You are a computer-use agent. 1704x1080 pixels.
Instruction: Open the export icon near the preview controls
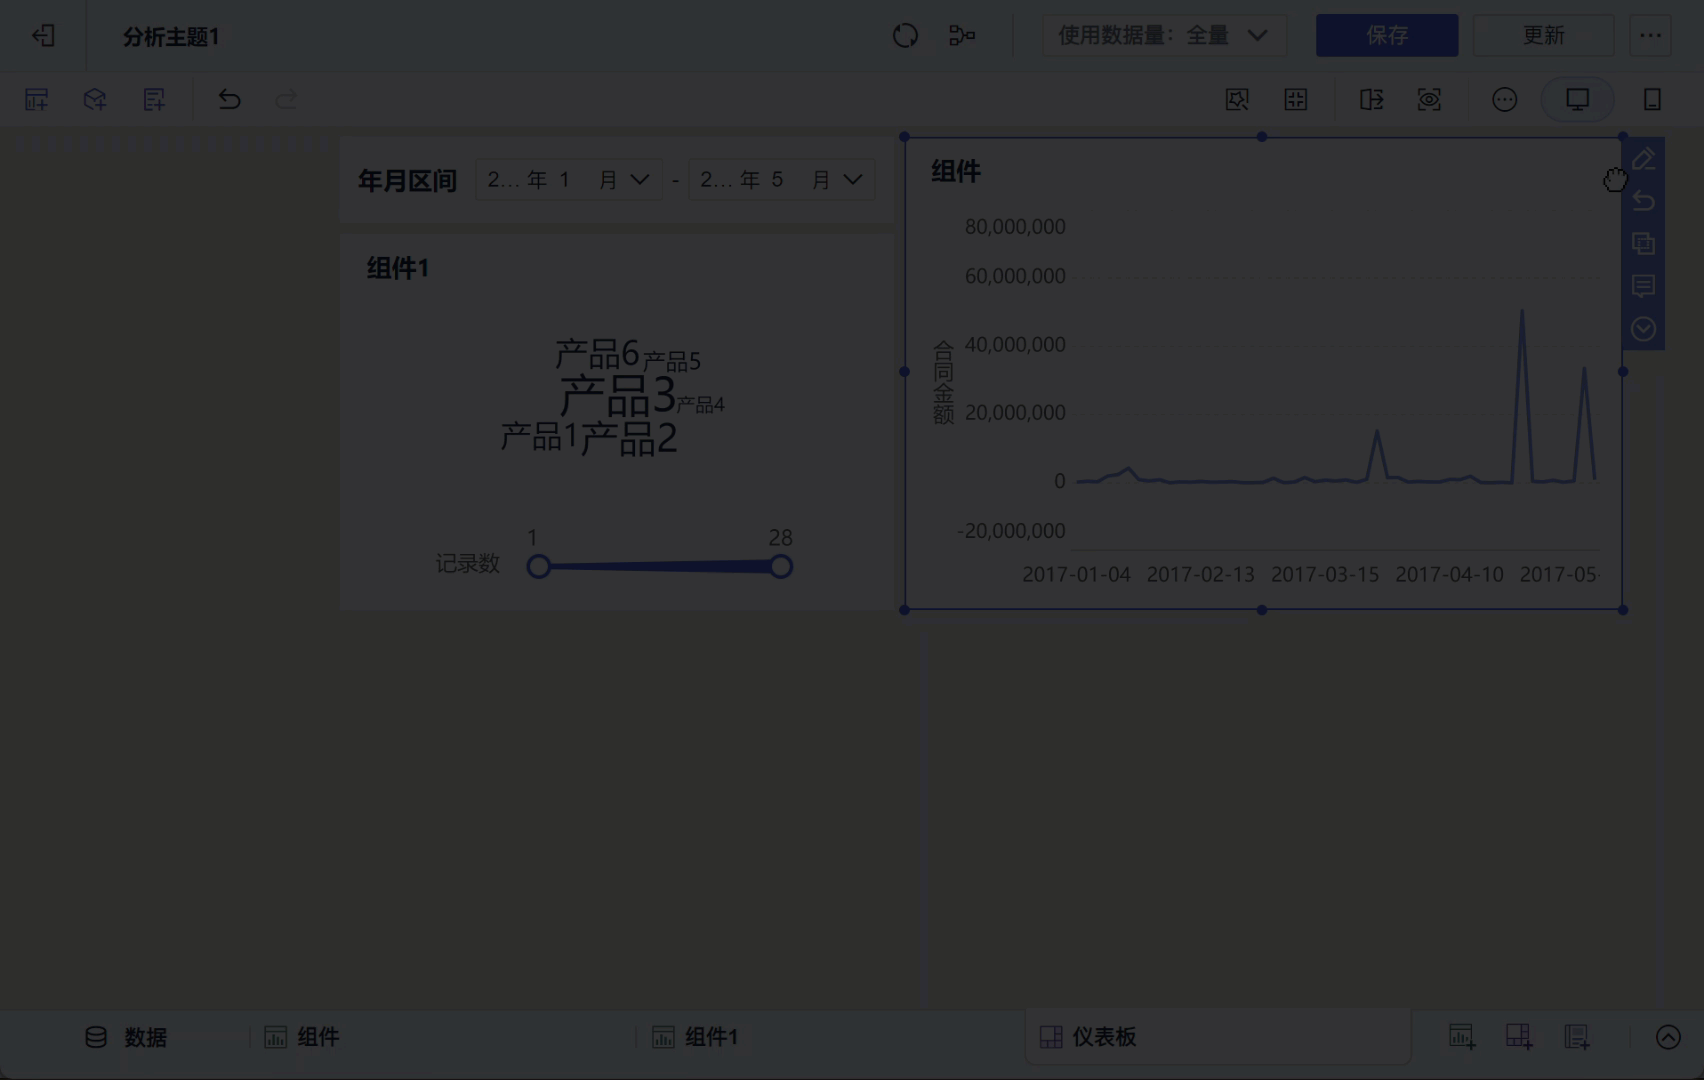(x=1372, y=99)
